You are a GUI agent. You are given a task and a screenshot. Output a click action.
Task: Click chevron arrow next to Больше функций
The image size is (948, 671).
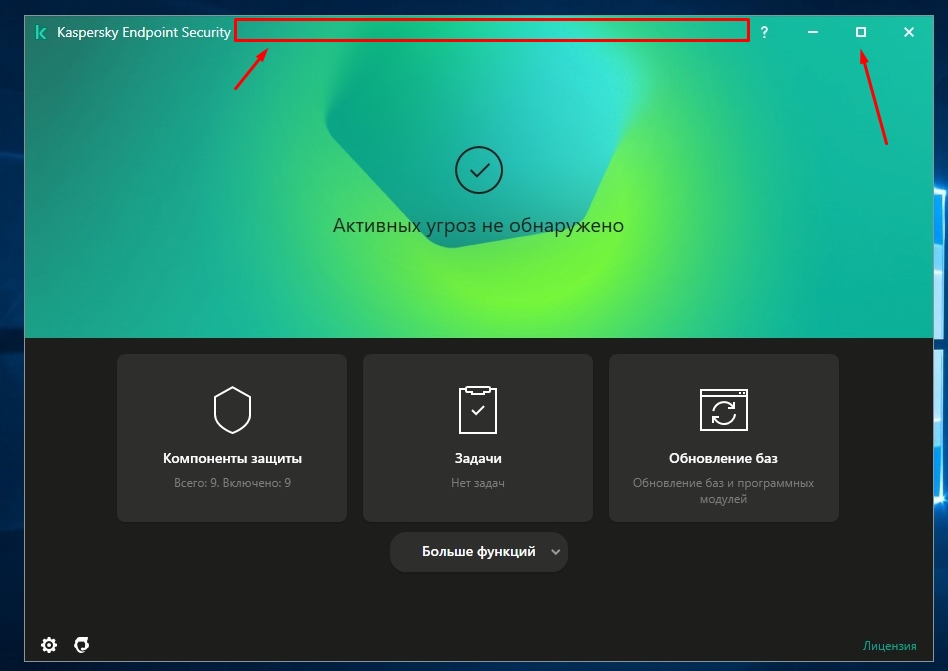[556, 552]
